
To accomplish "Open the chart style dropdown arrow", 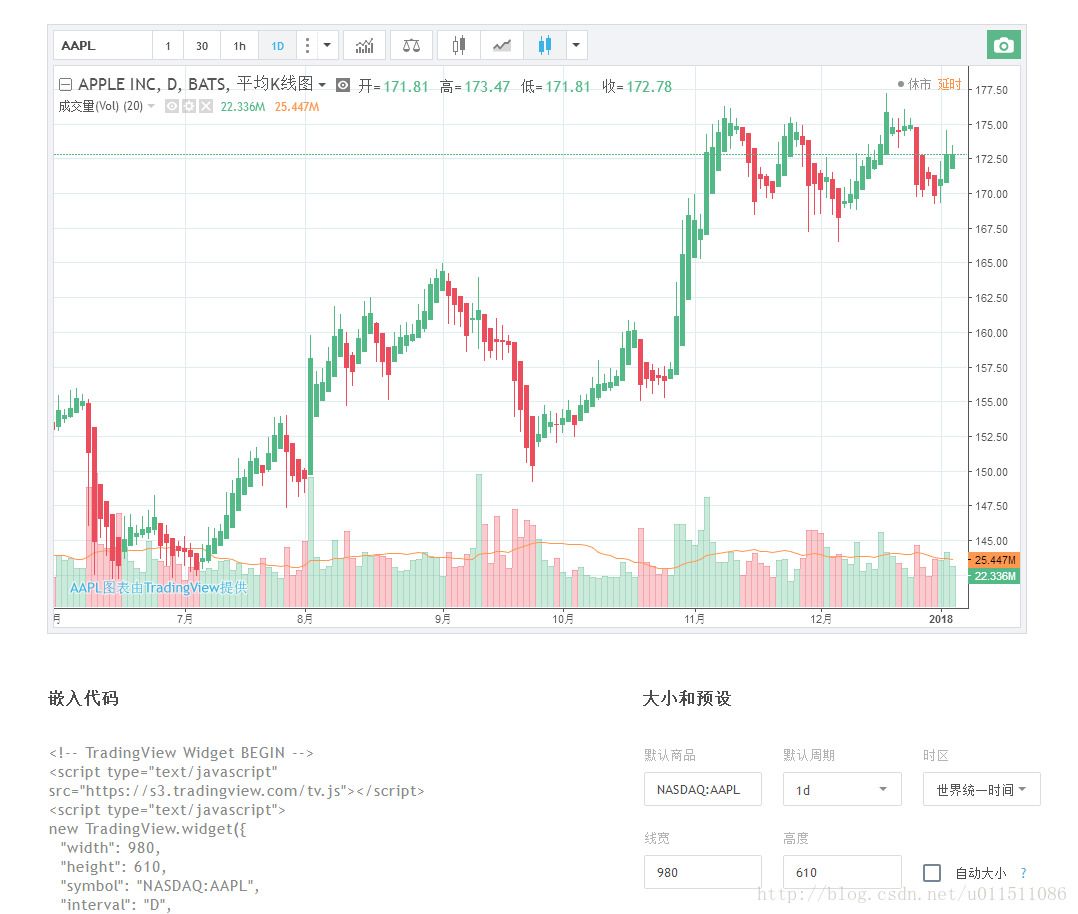I will (576, 45).
